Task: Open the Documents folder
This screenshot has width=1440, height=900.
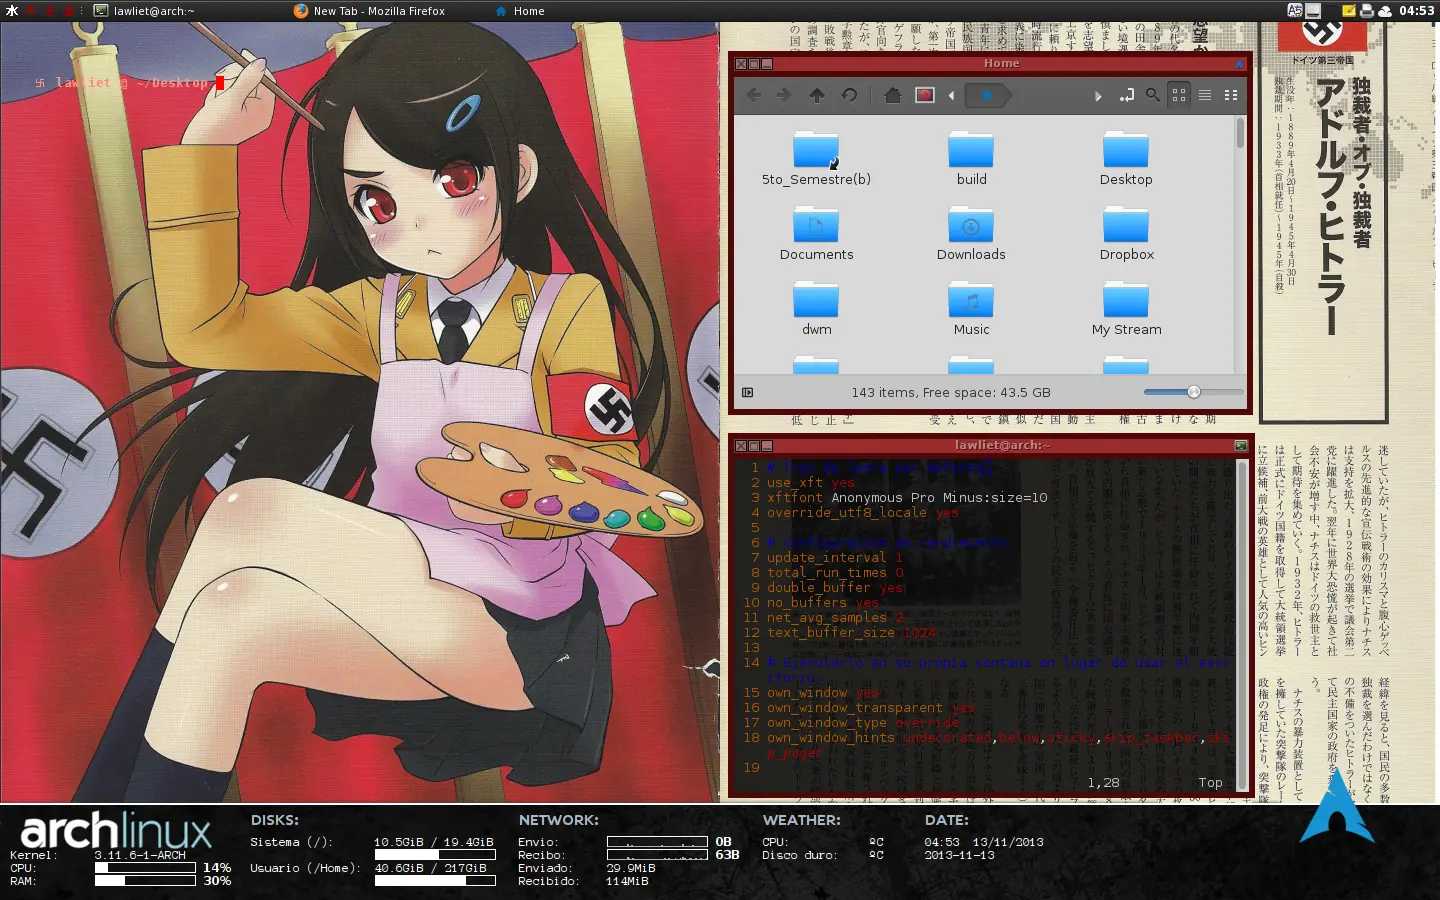Action: [816, 234]
